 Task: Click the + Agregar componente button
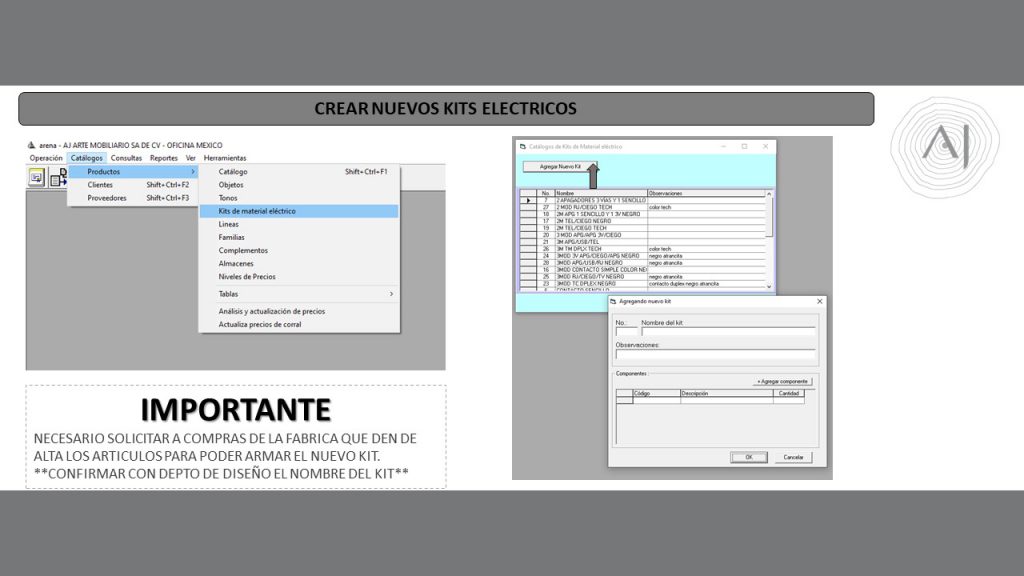coord(782,381)
